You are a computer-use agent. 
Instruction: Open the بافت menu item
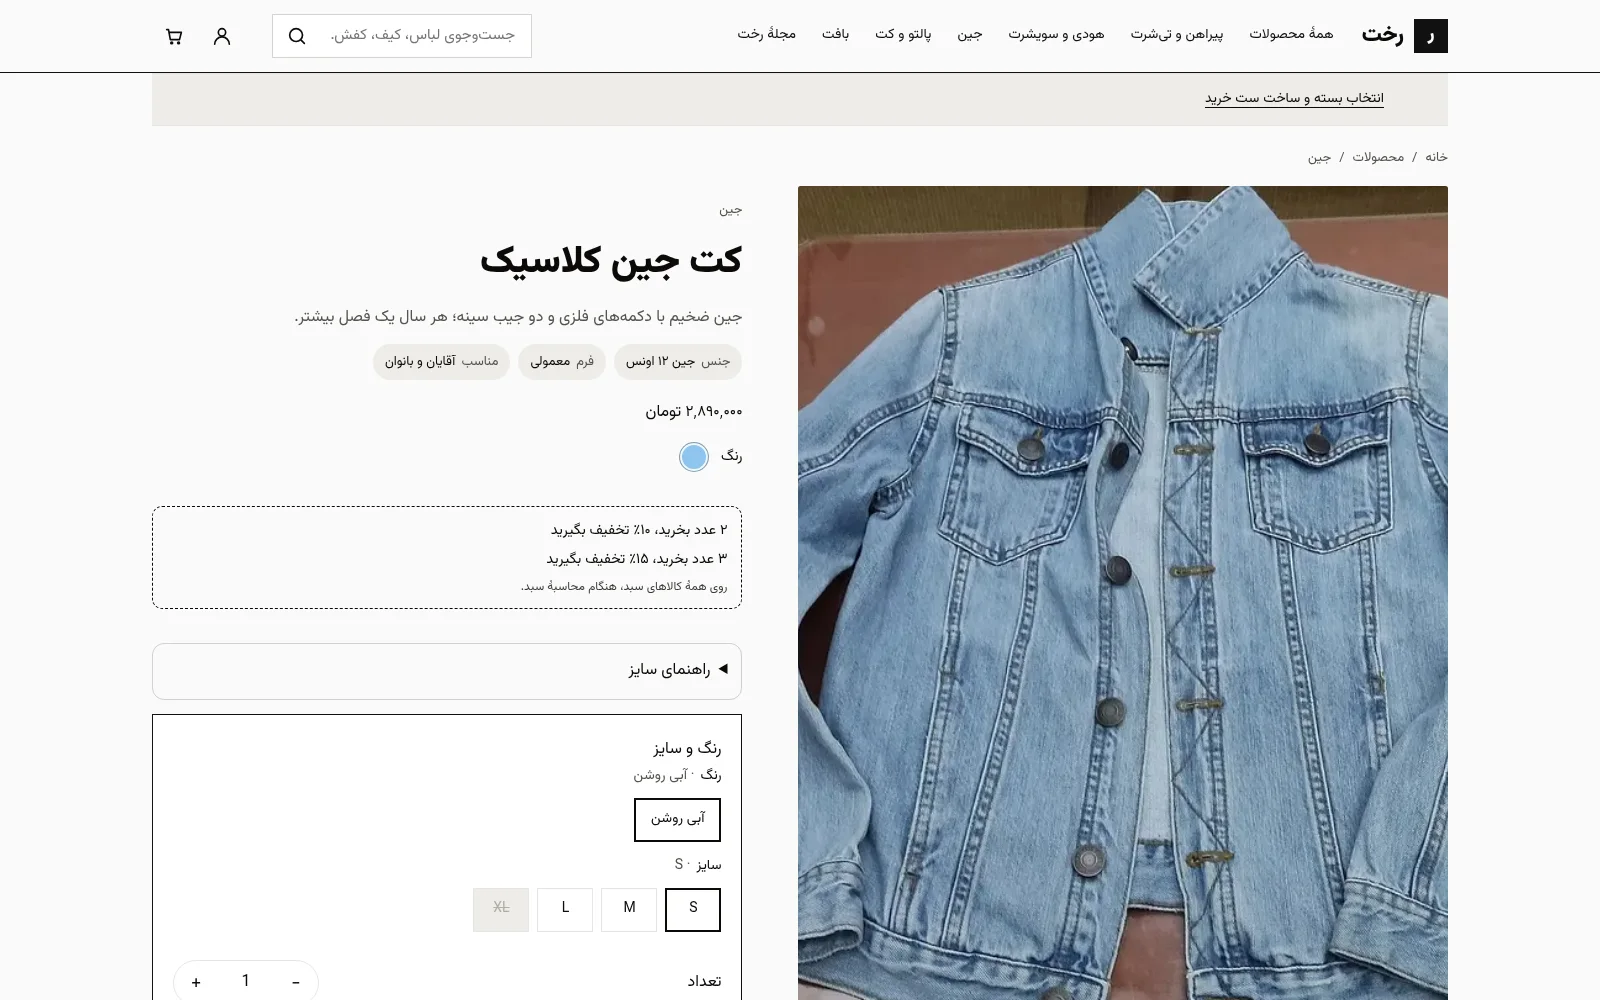836,35
